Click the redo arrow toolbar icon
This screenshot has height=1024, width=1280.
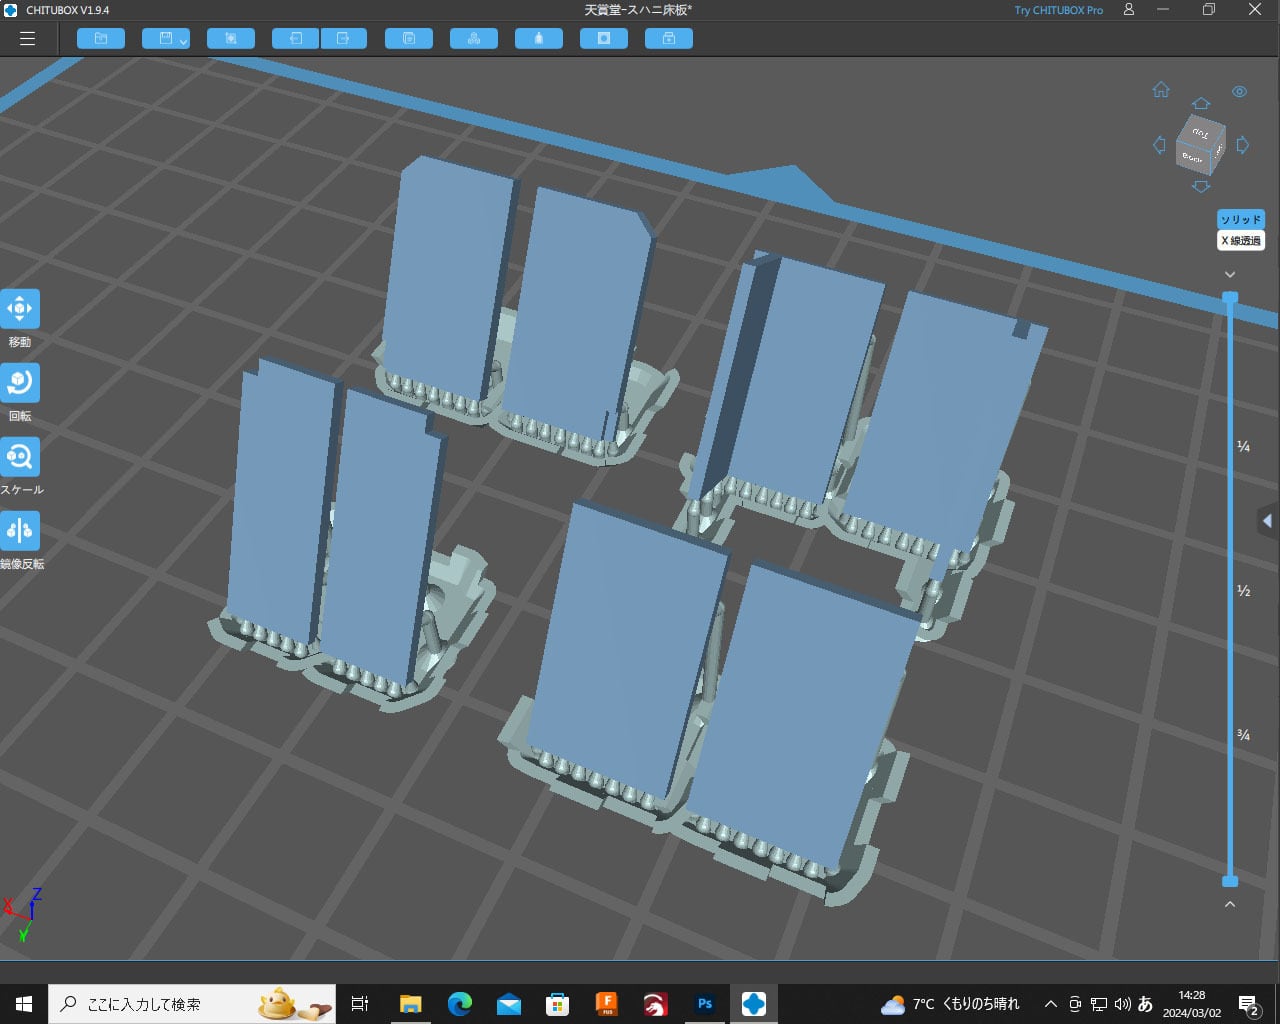(x=343, y=39)
